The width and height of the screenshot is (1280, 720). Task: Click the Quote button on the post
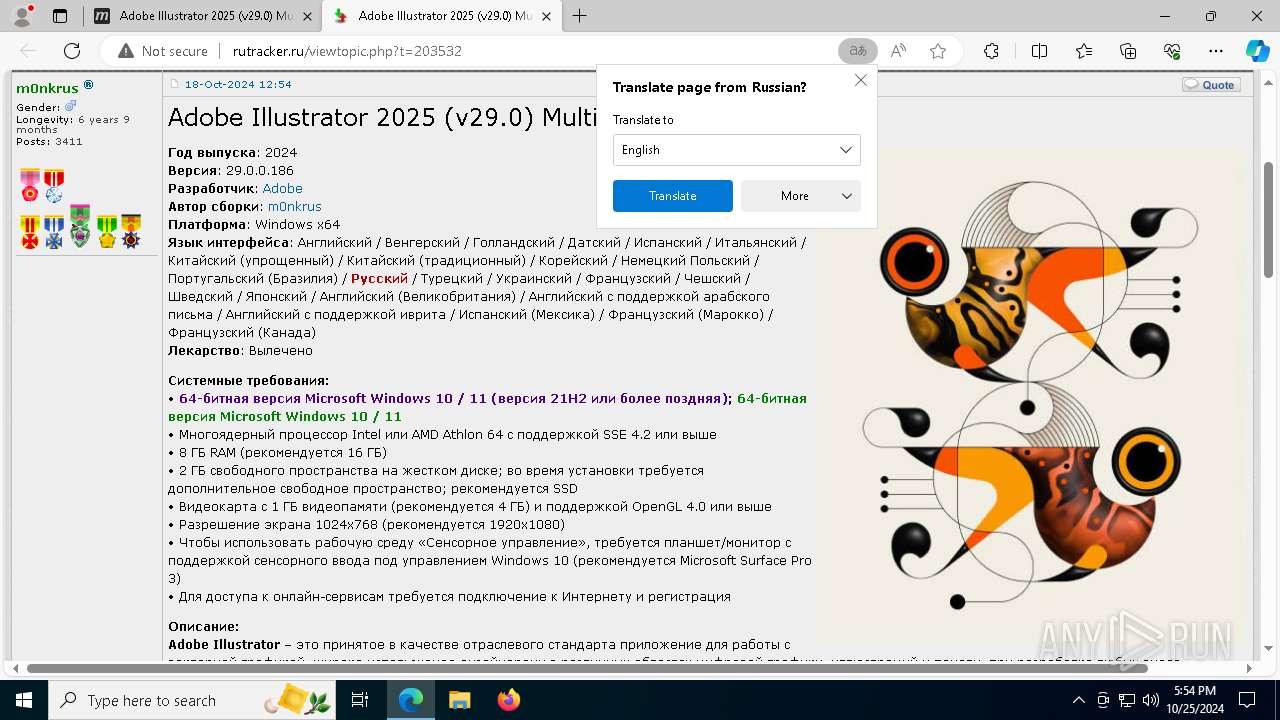[x=1211, y=85]
